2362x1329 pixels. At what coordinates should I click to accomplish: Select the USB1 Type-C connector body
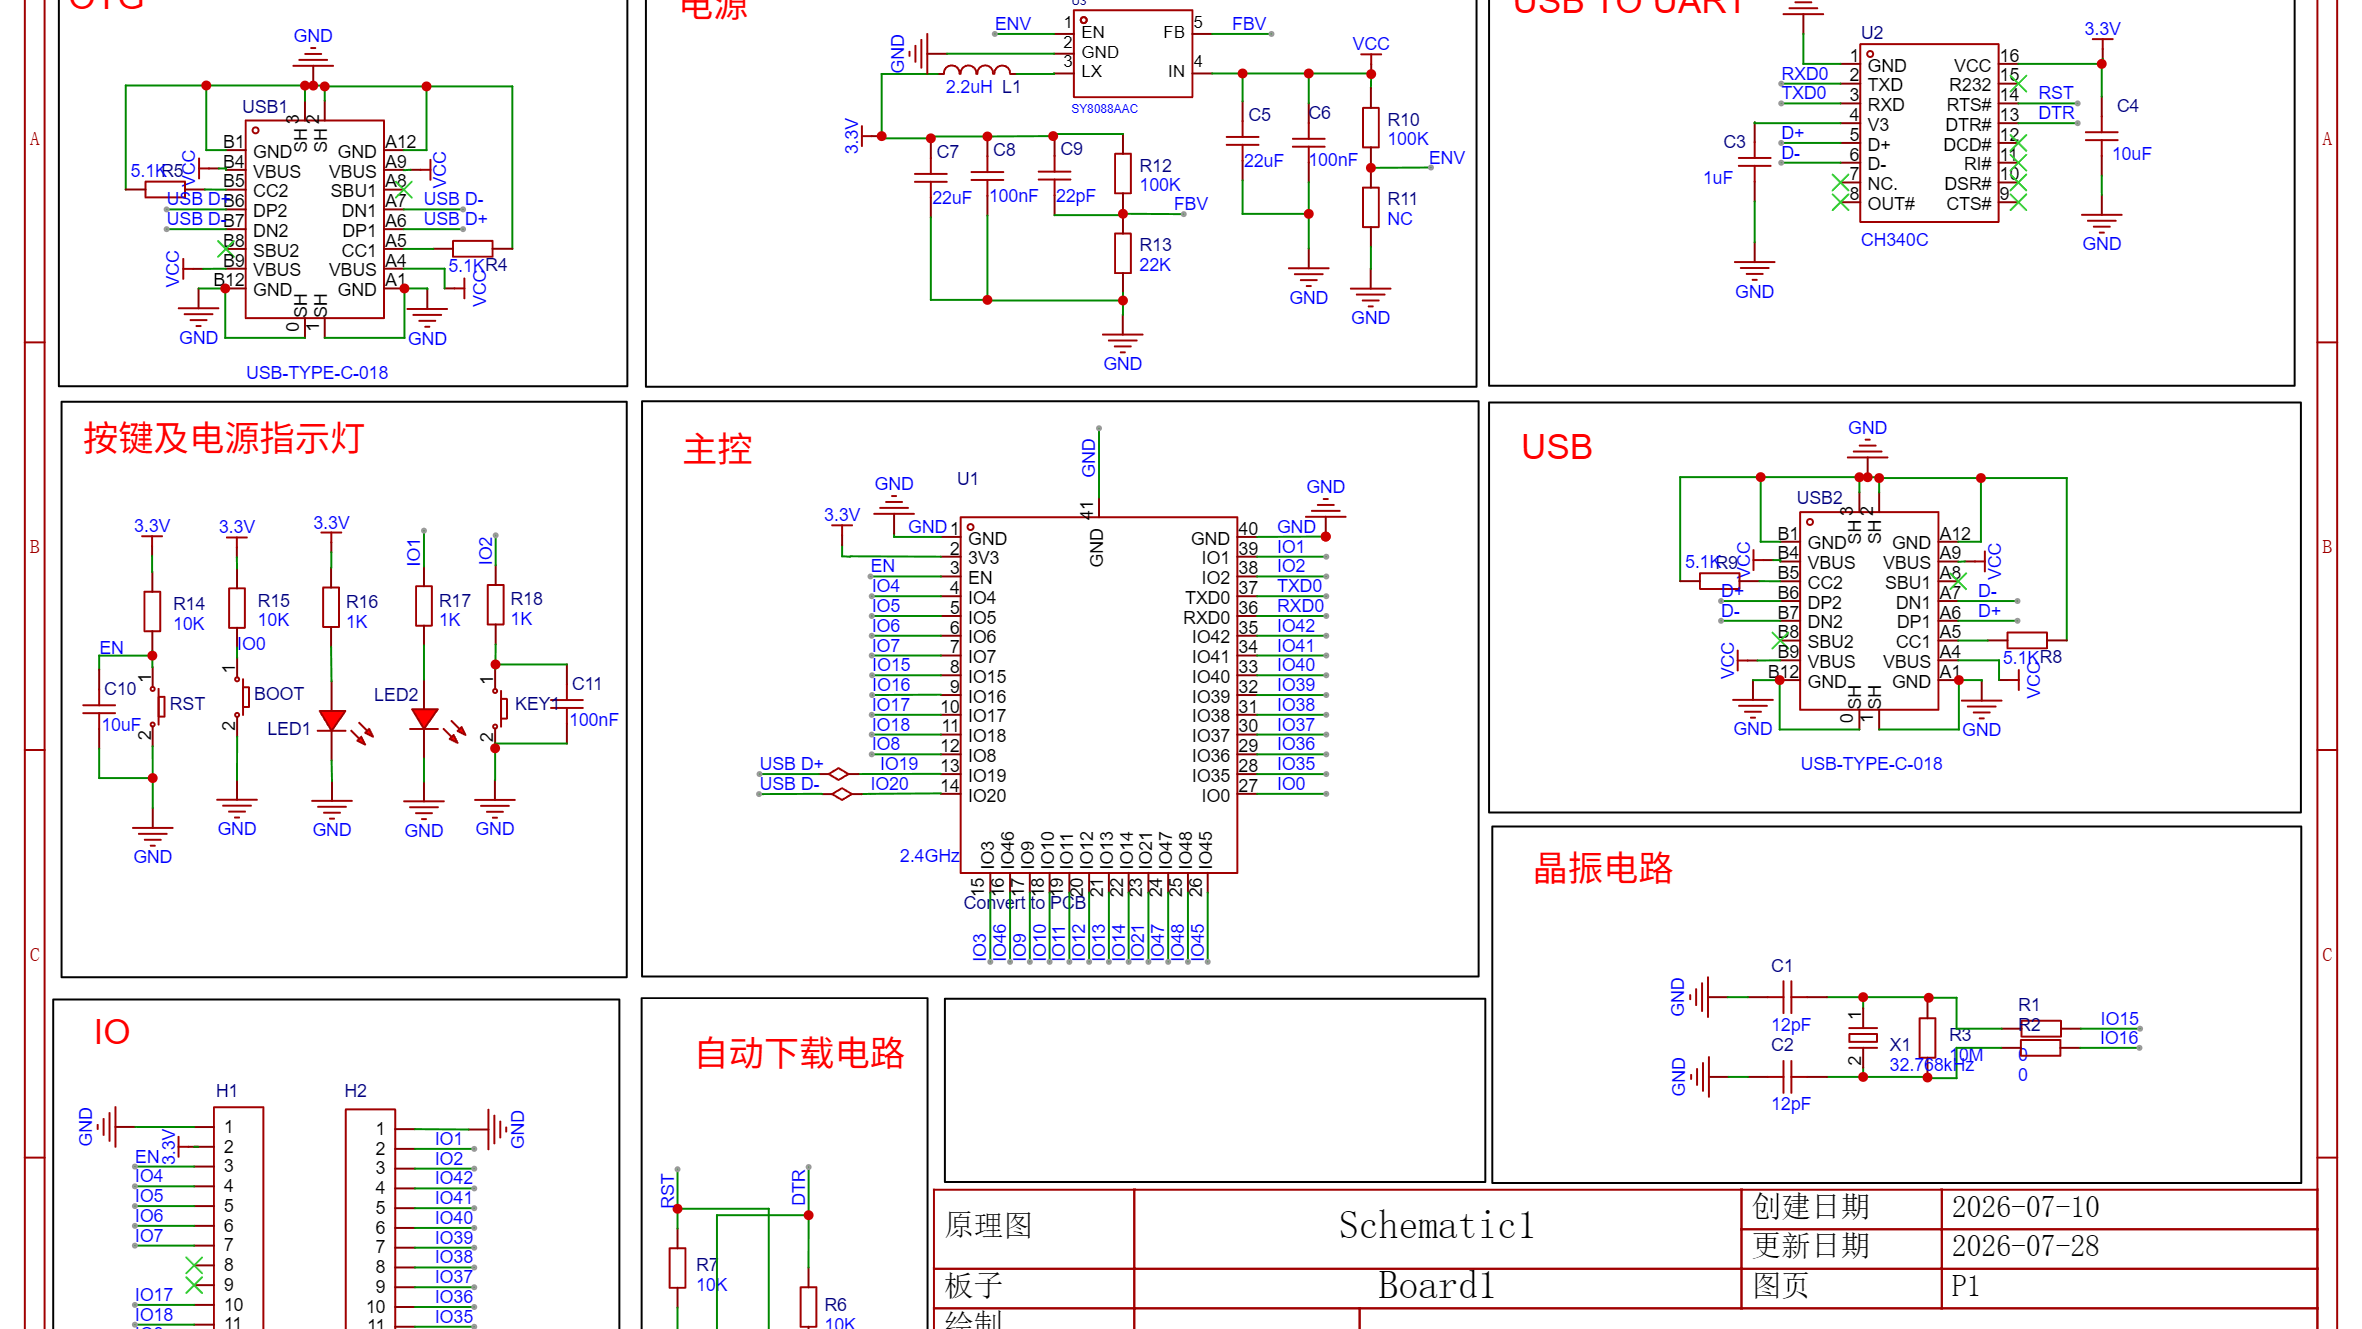[x=315, y=220]
